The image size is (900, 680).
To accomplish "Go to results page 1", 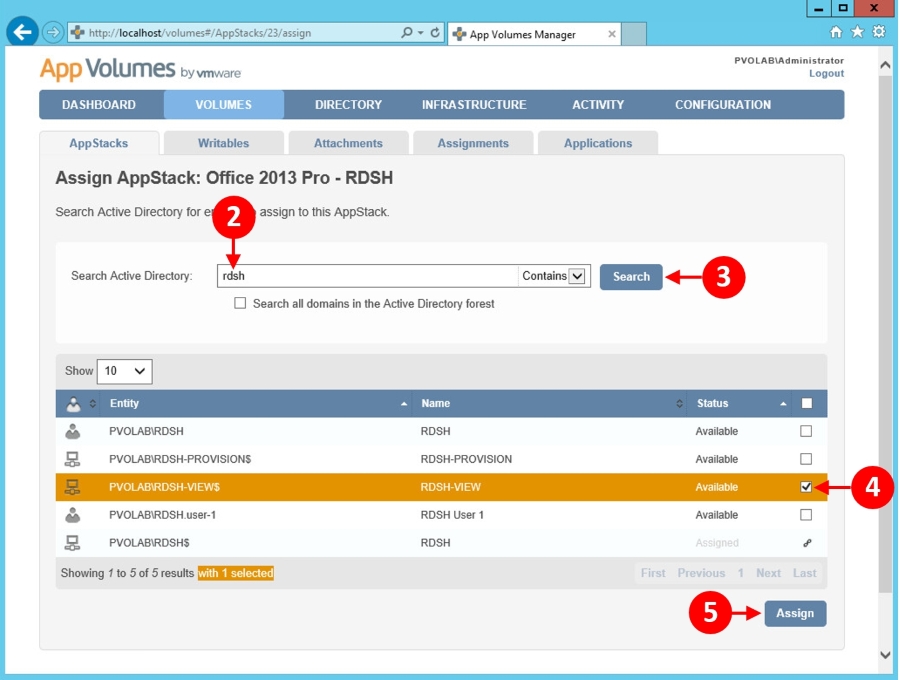I will pos(740,573).
